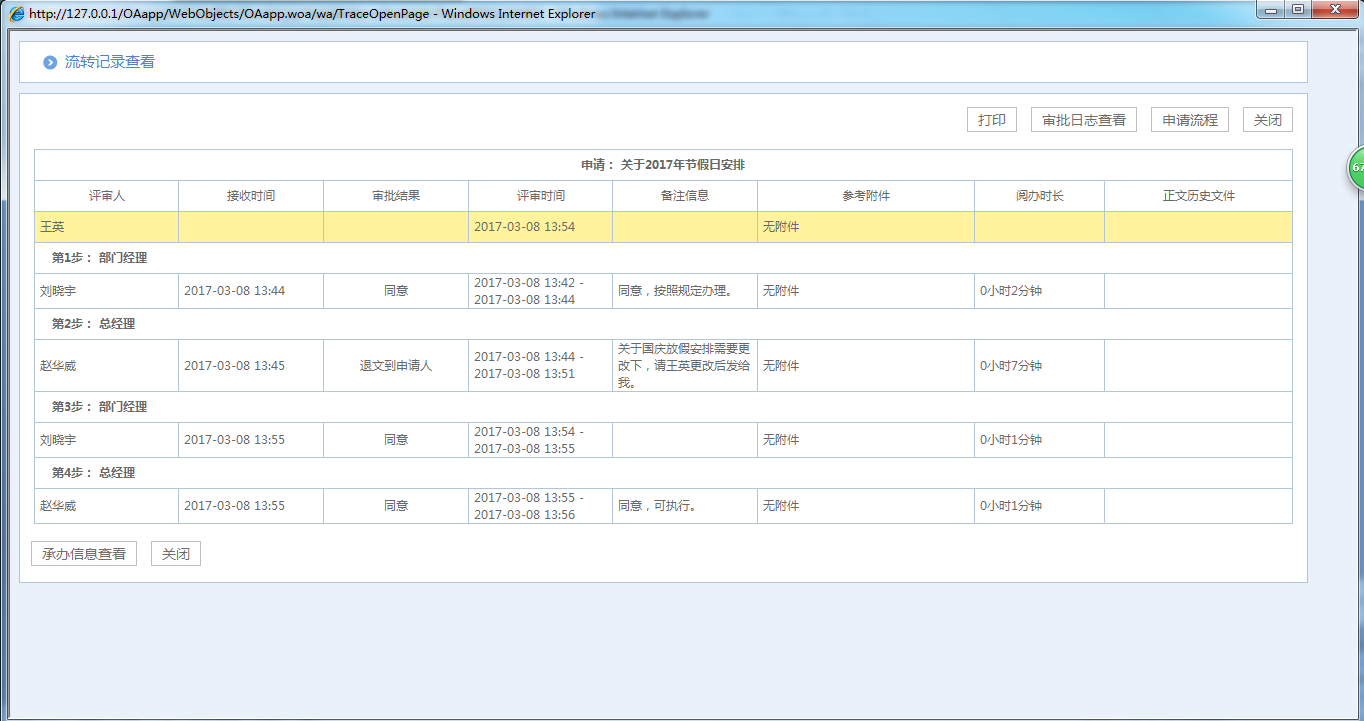This screenshot has width=1364, height=721.
Task: Click the top-right 关闭 button
Action: pyautogui.click(x=1268, y=120)
